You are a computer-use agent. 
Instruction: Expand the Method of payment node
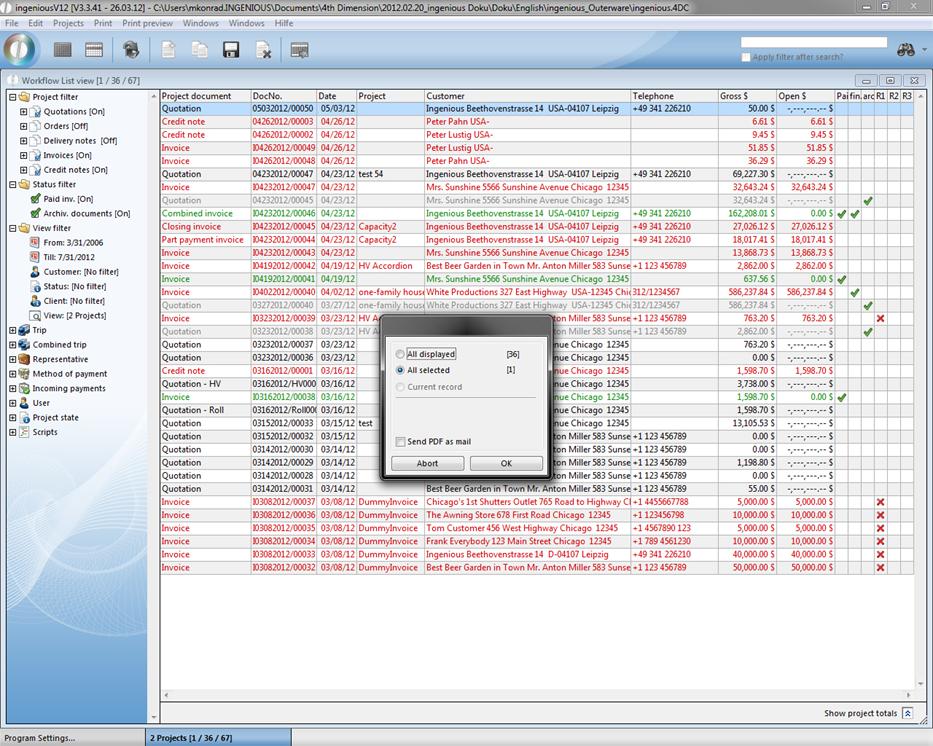pyautogui.click(x=13, y=374)
